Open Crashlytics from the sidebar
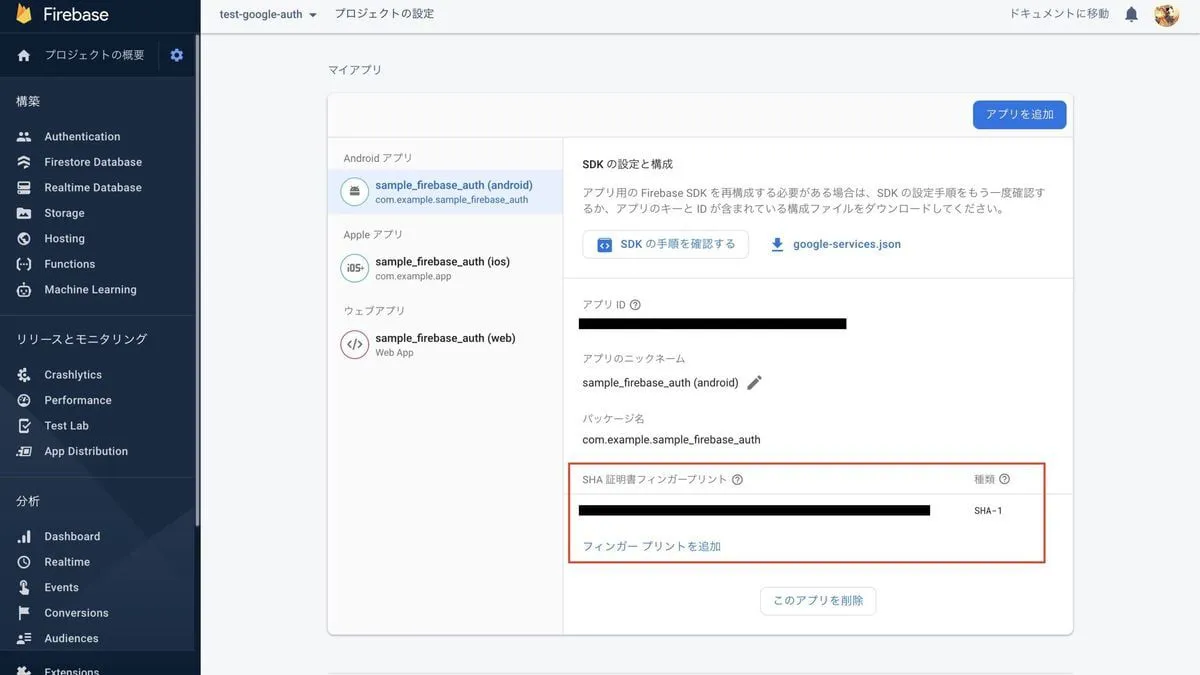The width and height of the screenshot is (1200, 675). coord(73,375)
